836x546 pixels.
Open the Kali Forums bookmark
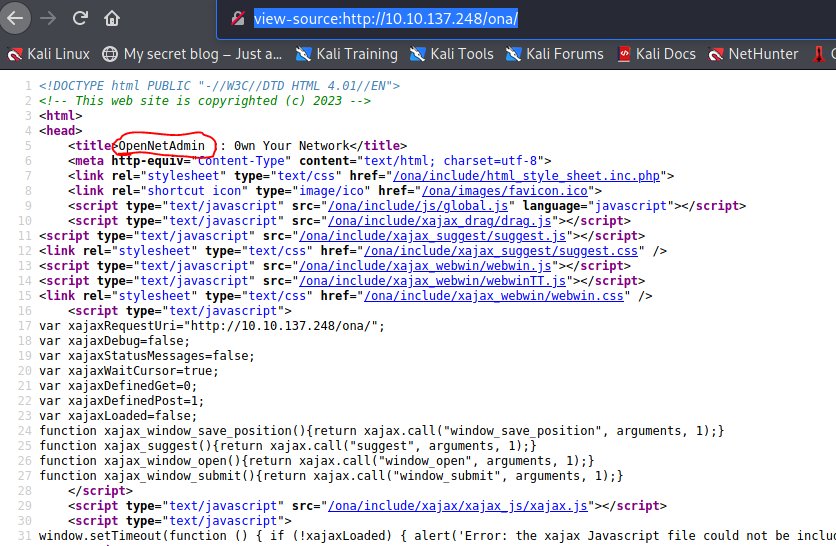(x=554, y=54)
